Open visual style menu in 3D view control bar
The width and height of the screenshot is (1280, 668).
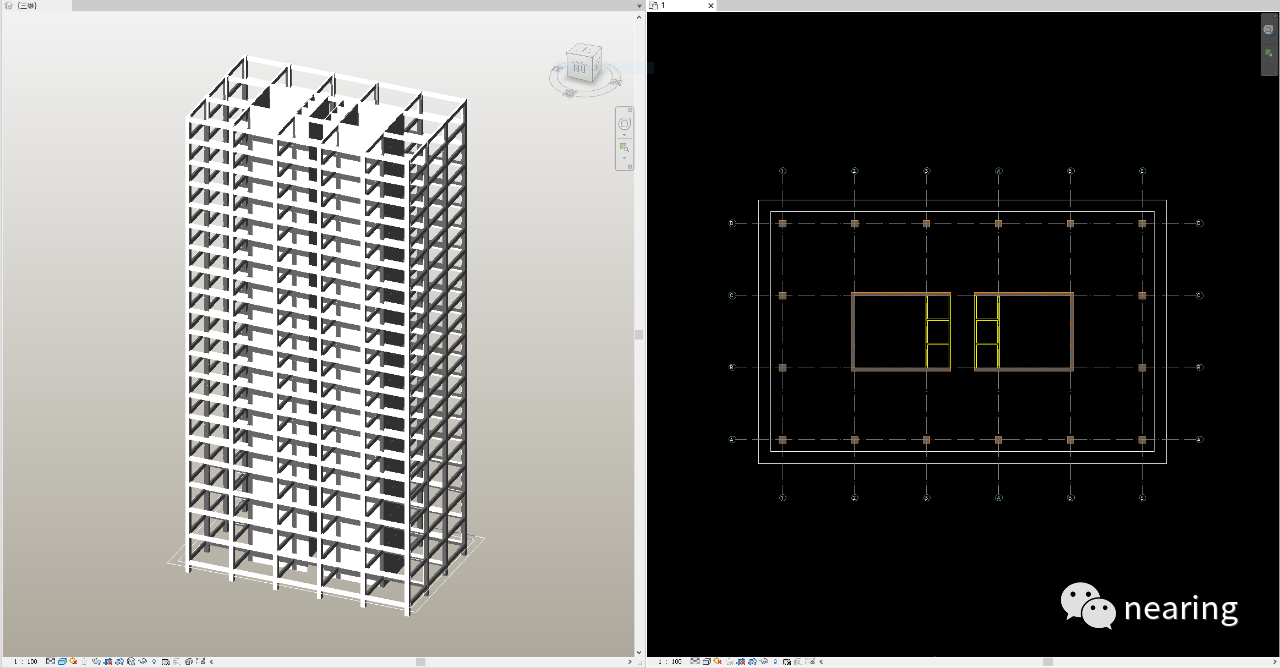[x=62, y=661]
